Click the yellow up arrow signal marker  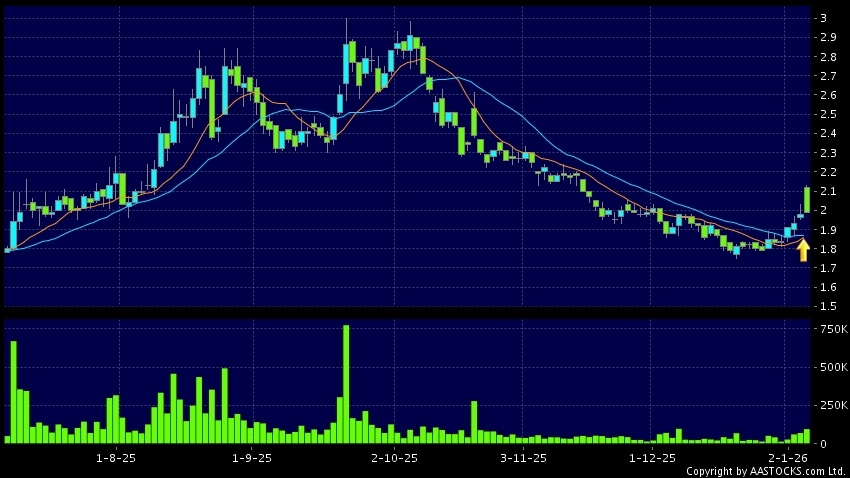tap(802, 250)
